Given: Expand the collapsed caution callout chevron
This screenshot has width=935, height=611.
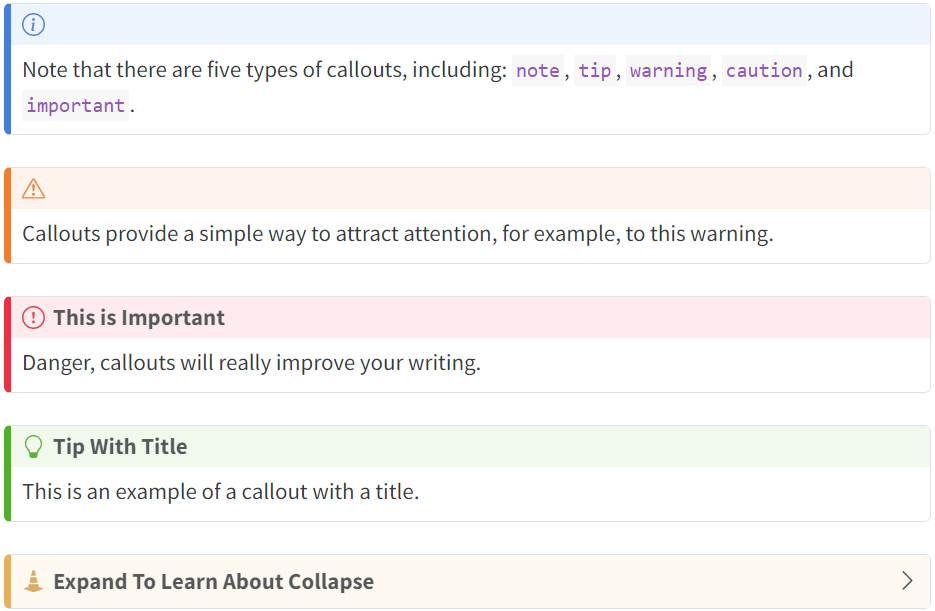Looking at the screenshot, I should 907,581.
